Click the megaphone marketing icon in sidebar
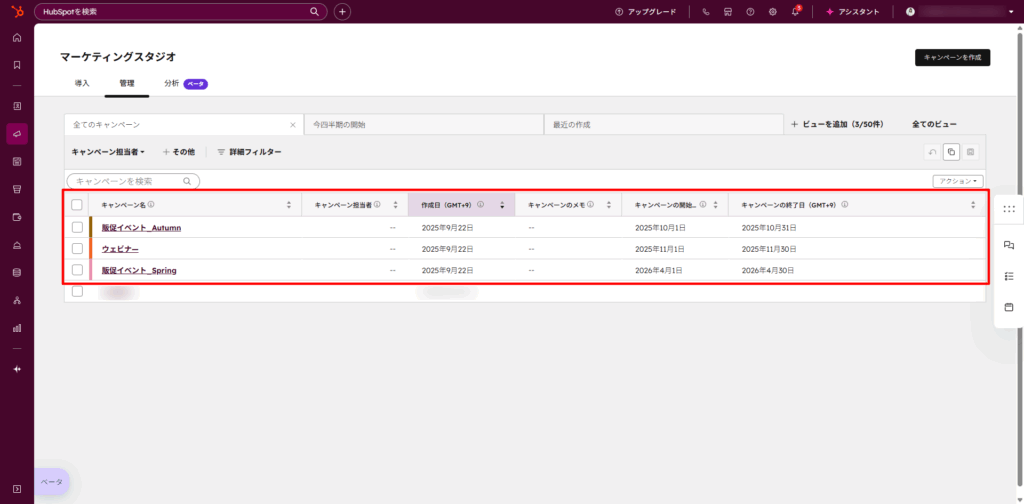 point(17,134)
